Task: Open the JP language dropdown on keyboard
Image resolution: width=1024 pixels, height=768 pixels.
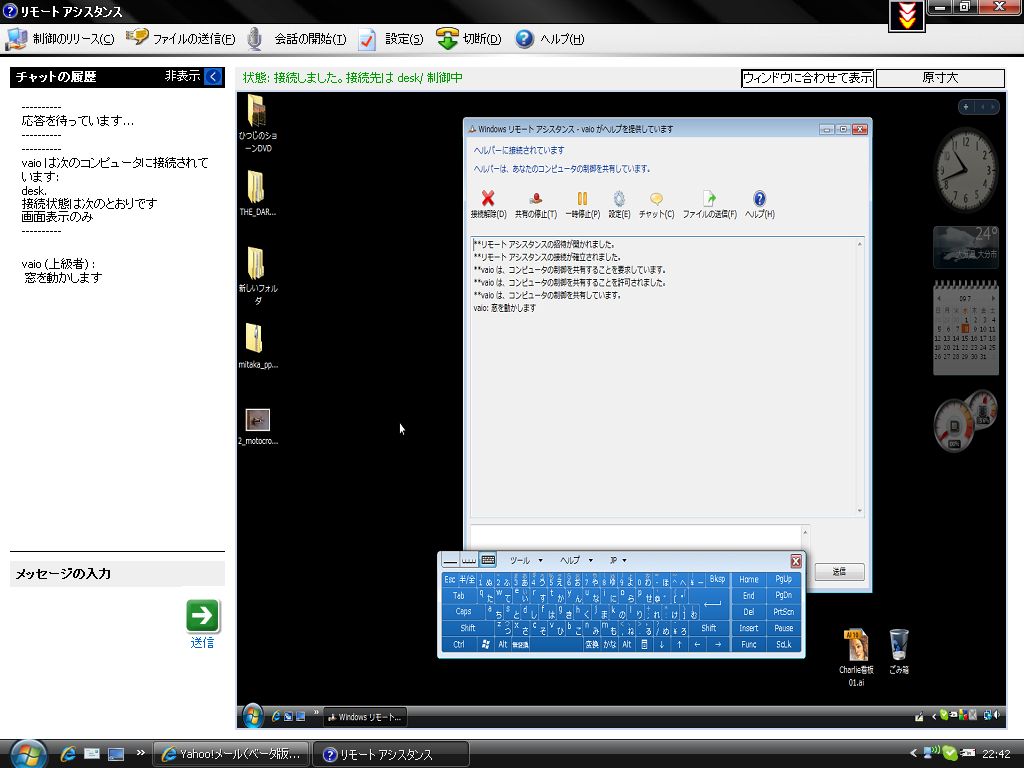Action: pyautogui.click(x=618, y=560)
